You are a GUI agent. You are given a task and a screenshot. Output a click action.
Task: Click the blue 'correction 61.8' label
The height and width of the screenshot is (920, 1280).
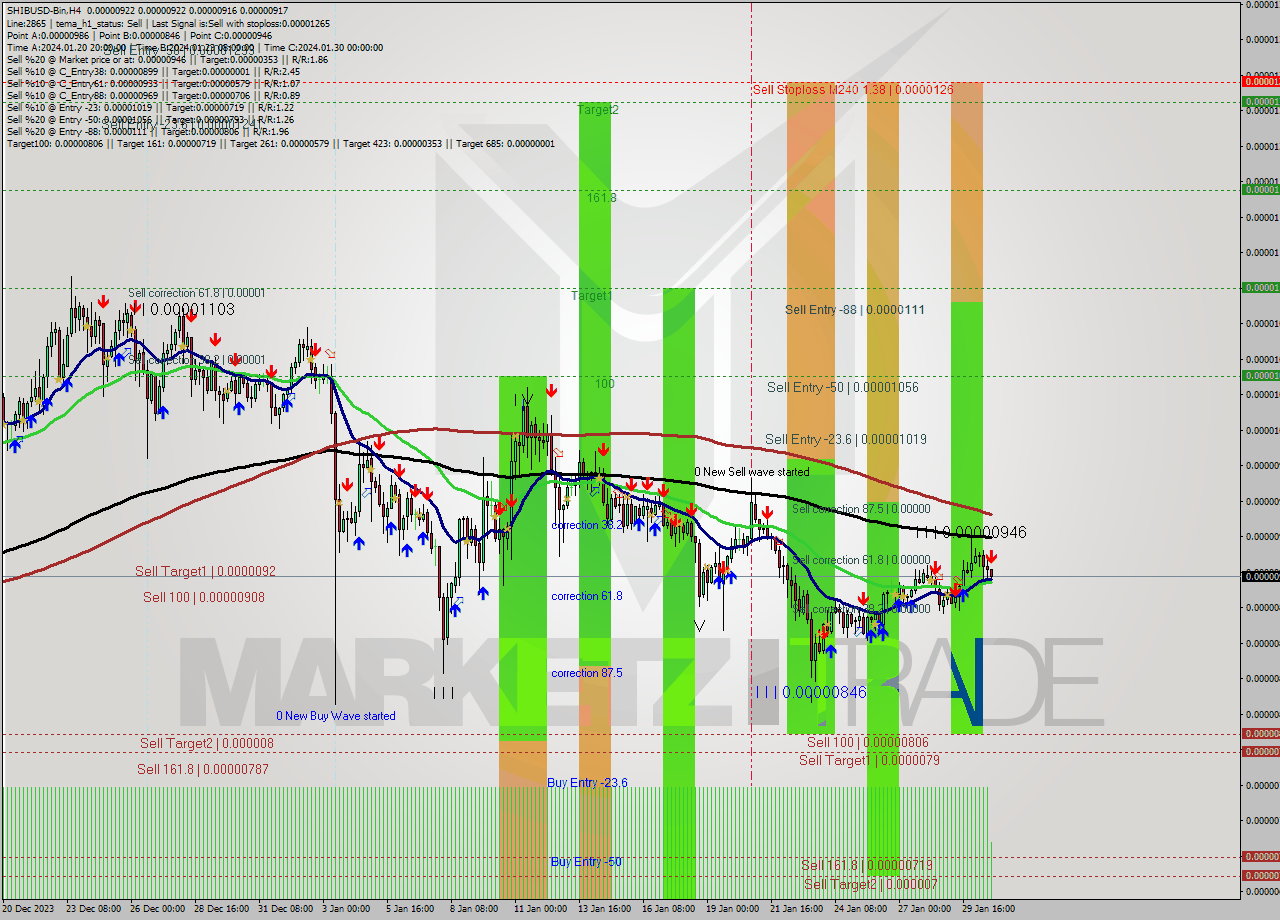click(587, 596)
